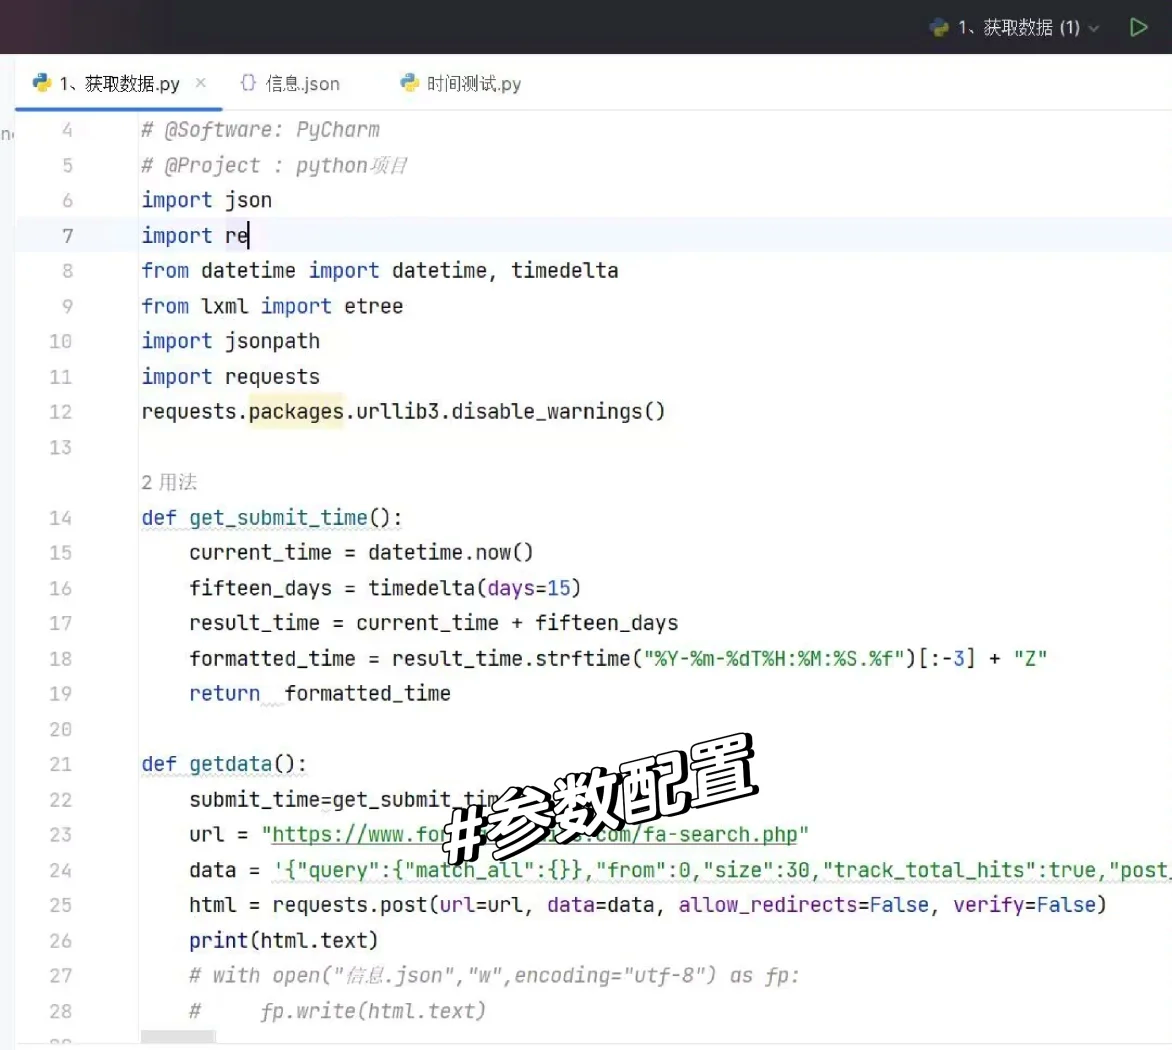Viewport: 1172px width, 1050px height.
Task: Click 'result_time' variable on line 17
Action: [254, 623]
